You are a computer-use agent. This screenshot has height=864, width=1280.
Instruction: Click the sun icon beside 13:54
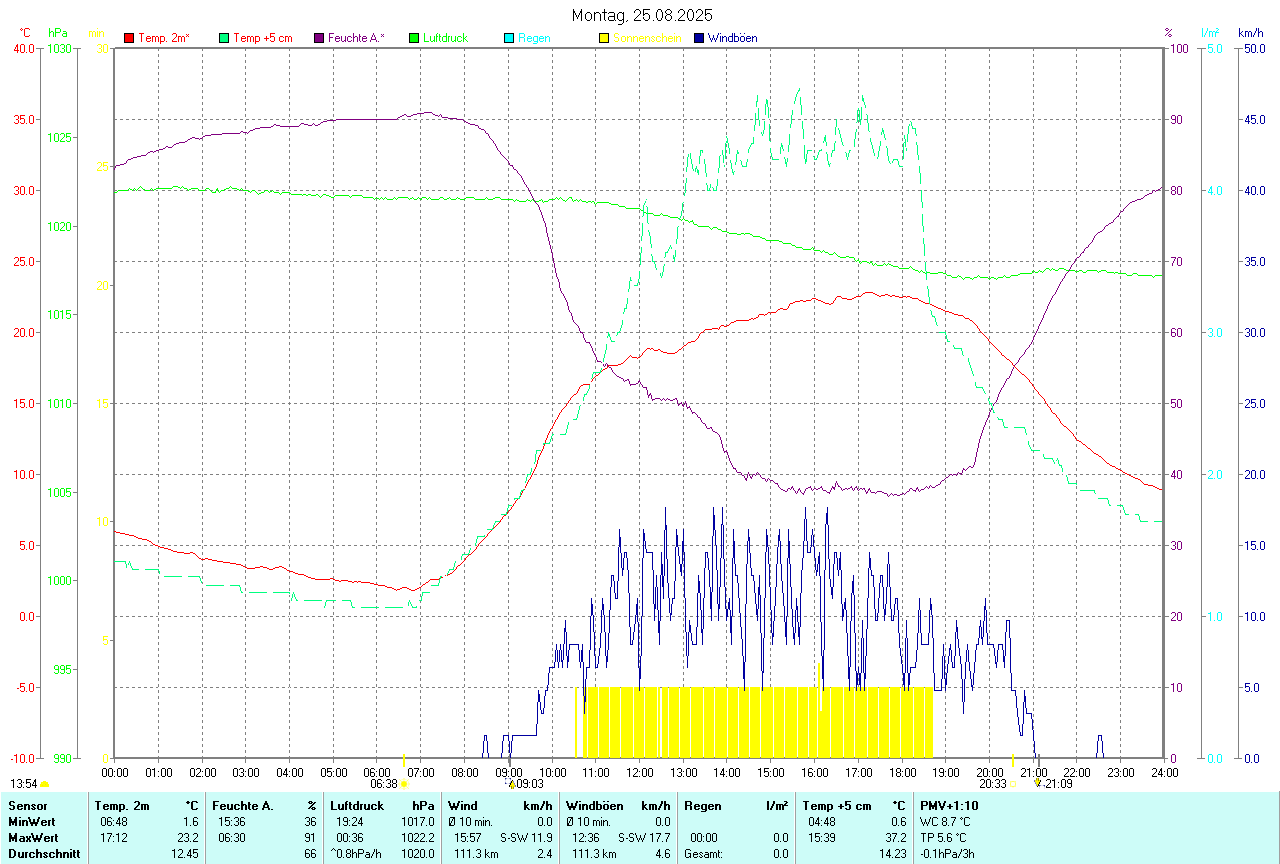[44, 785]
